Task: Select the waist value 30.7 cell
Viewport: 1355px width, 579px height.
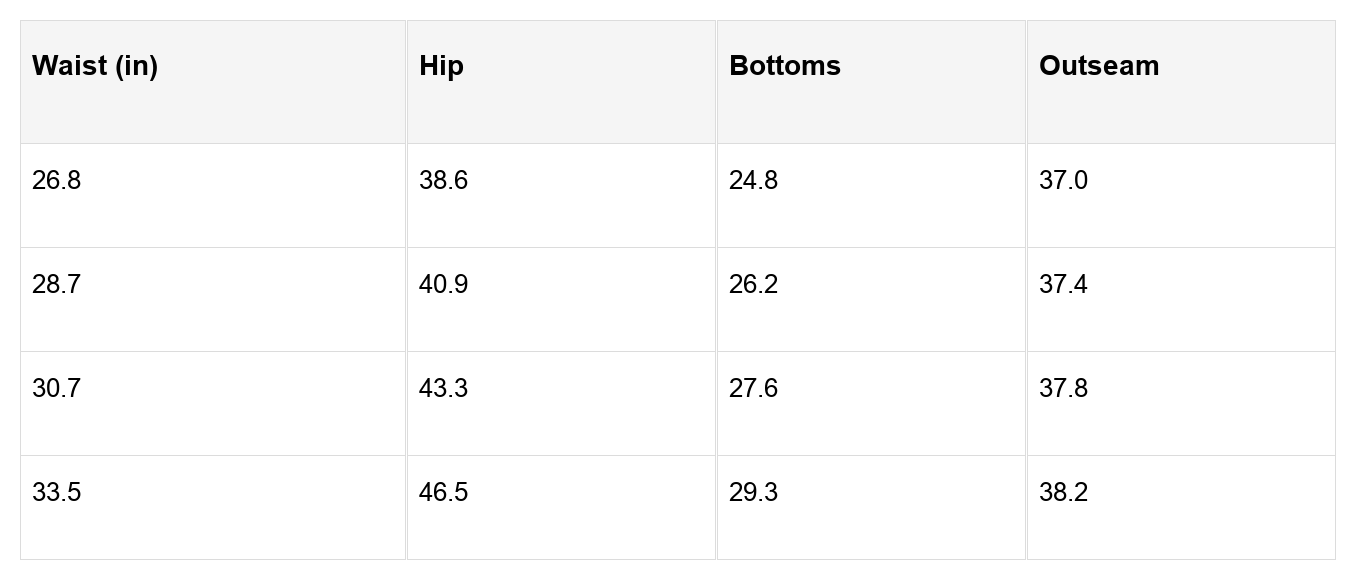Action: [213, 403]
